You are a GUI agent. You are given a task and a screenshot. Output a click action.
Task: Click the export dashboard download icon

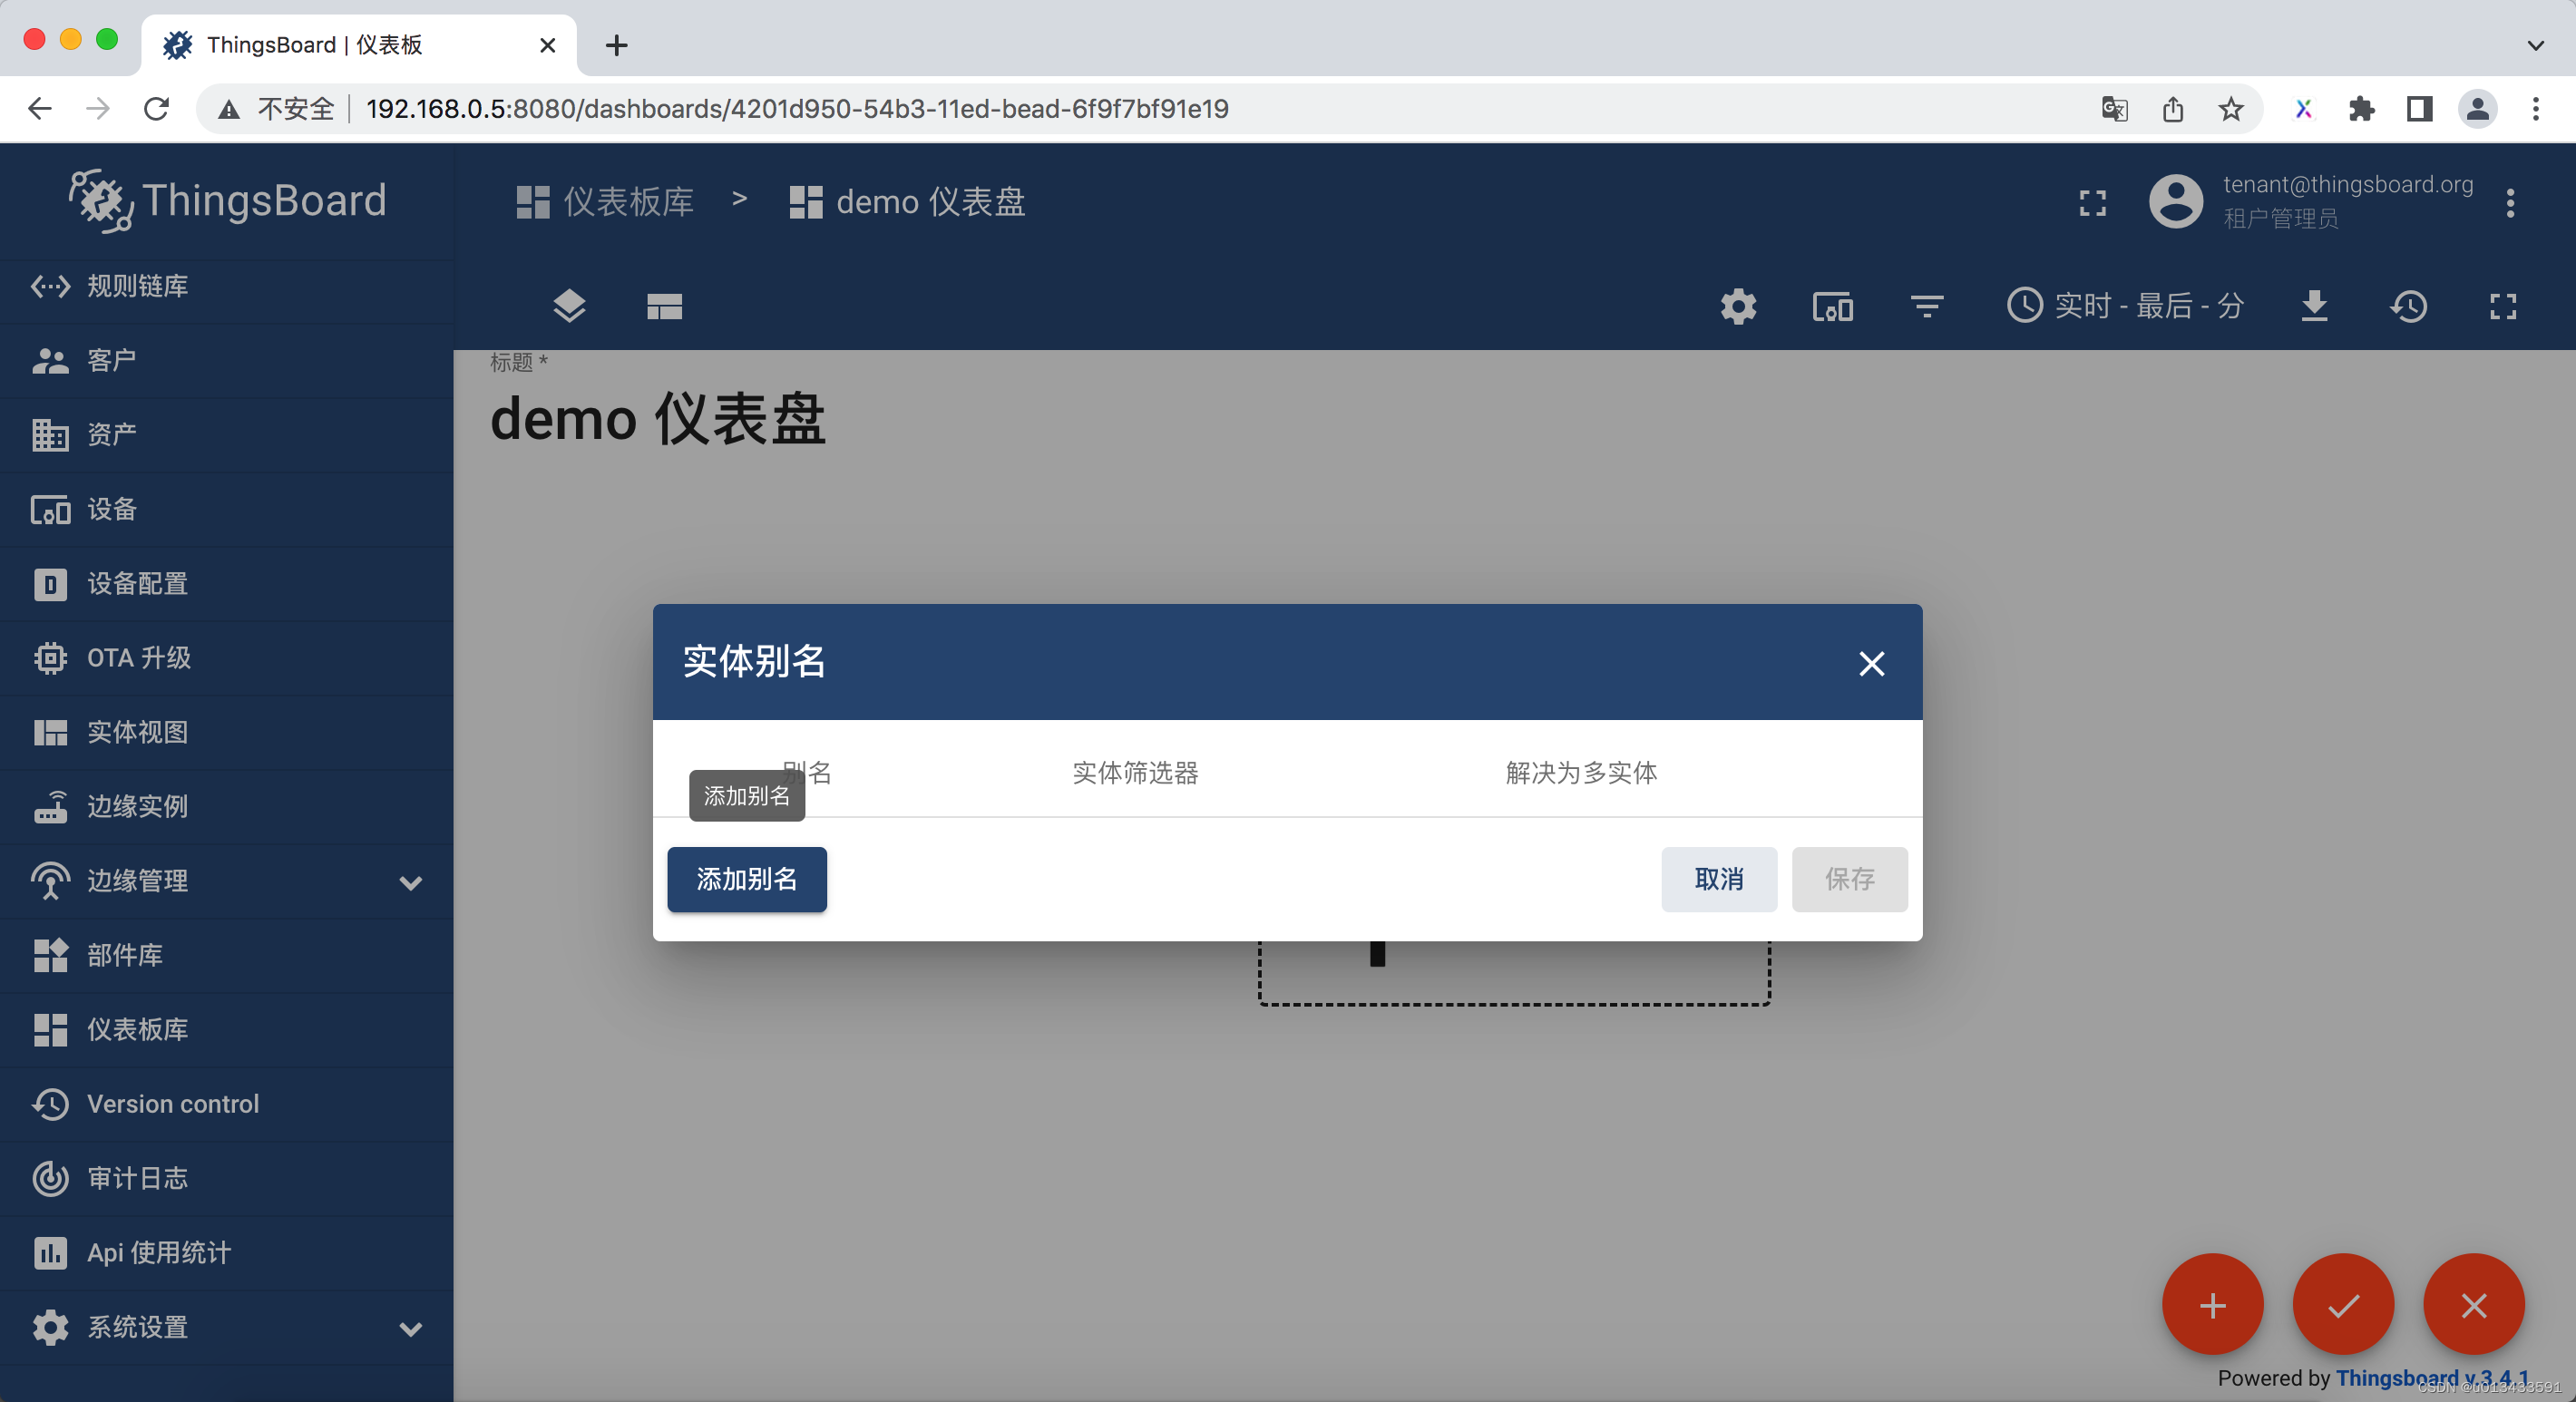click(x=2314, y=306)
